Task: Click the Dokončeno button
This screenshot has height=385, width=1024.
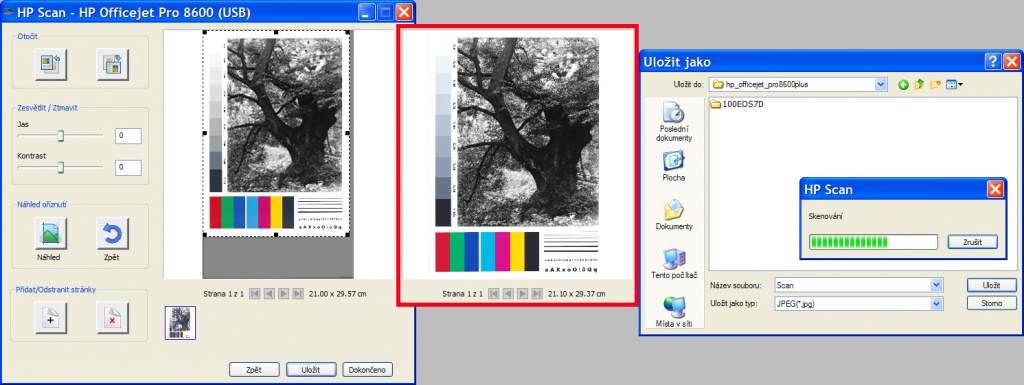Action: click(368, 370)
